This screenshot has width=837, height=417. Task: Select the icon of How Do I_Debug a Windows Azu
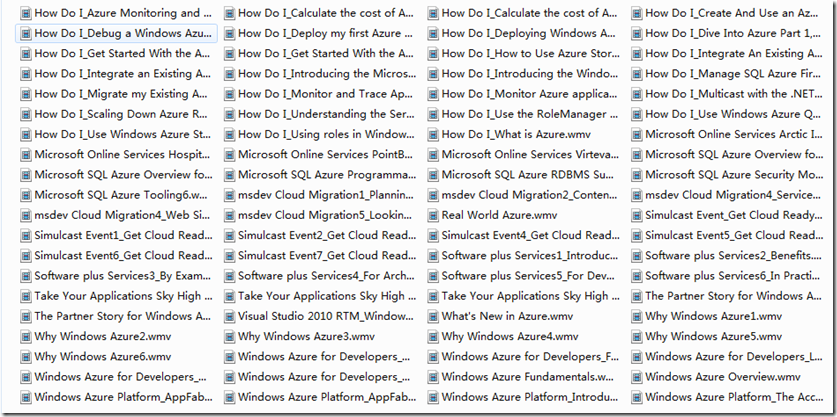tap(26, 34)
